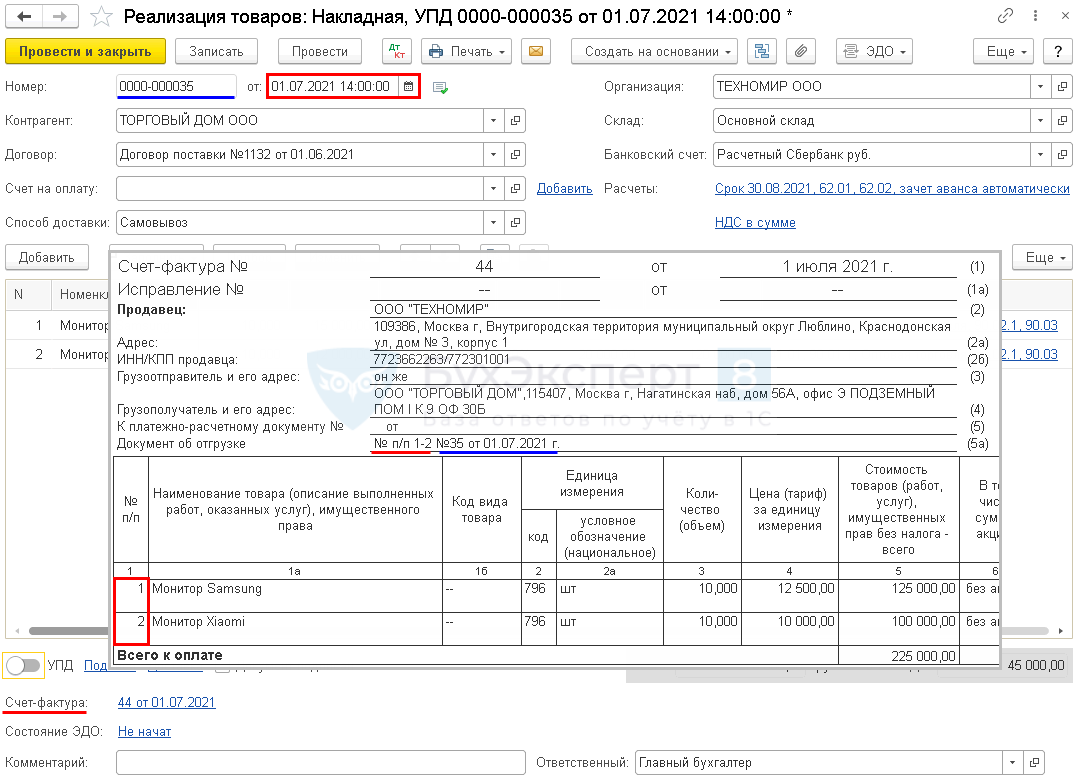Copy link using chain icon
Viewport: 1079px width, 779px height.
(x=1005, y=17)
